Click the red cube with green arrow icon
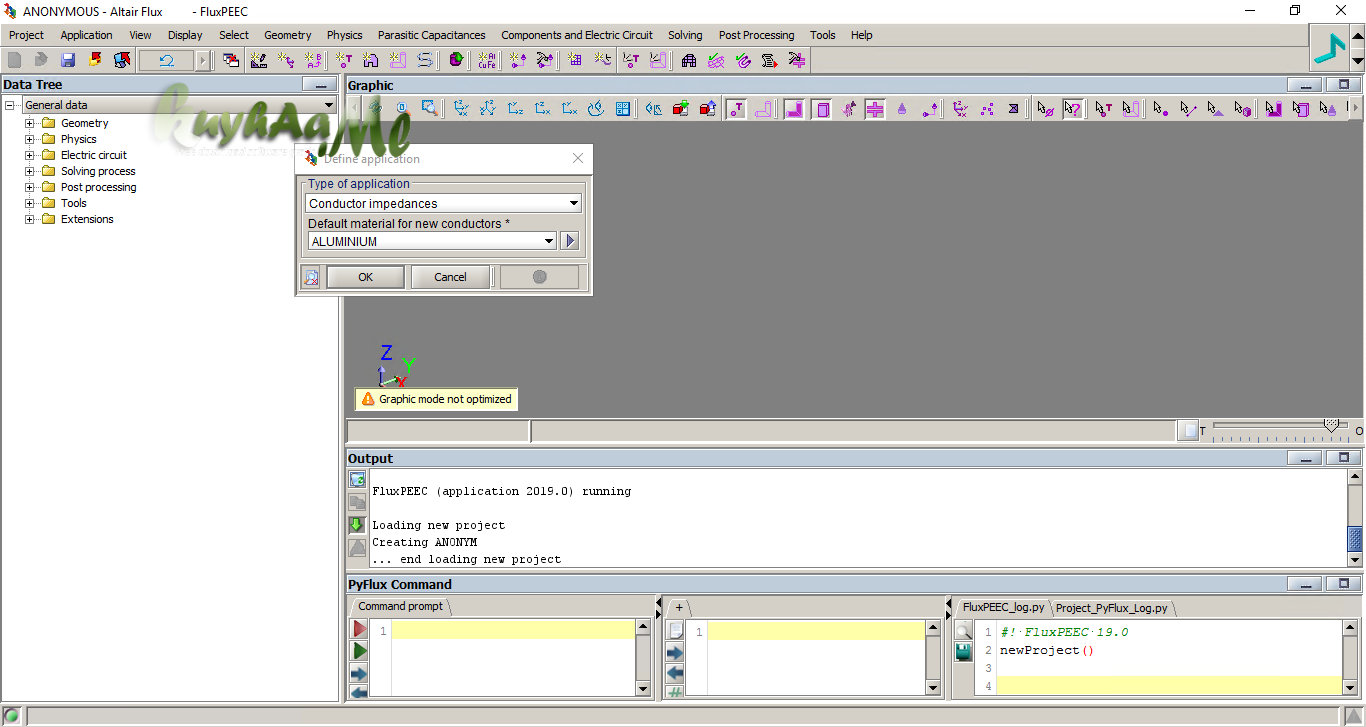This screenshot has height=727, width=1366. pyautogui.click(x=681, y=108)
